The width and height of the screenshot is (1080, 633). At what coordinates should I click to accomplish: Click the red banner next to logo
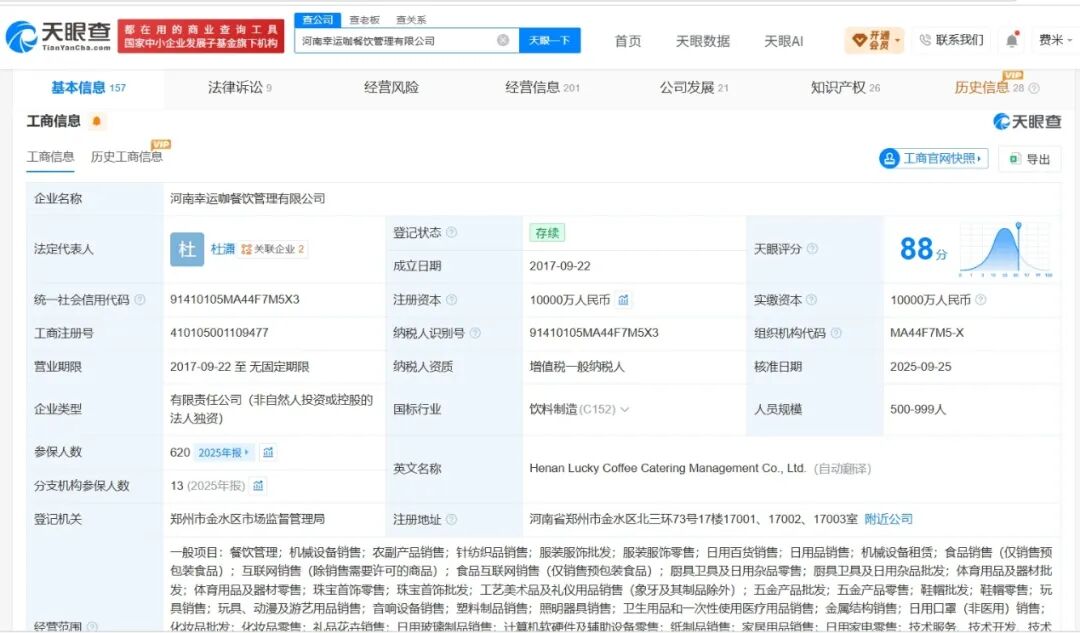click(201, 37)
